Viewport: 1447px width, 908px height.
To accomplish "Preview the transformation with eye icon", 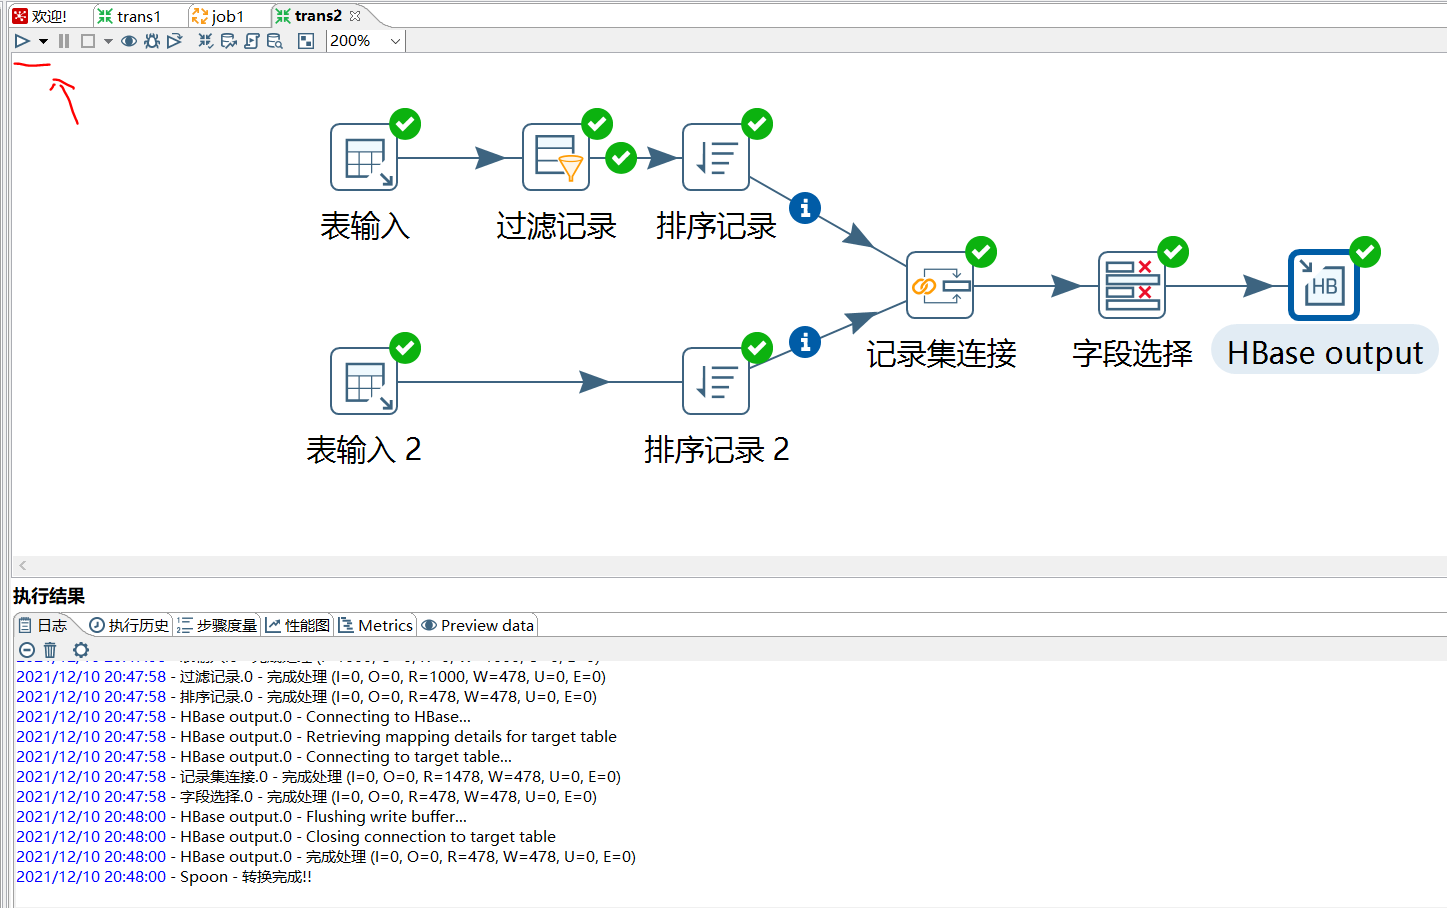I will [x=129, y=41].
